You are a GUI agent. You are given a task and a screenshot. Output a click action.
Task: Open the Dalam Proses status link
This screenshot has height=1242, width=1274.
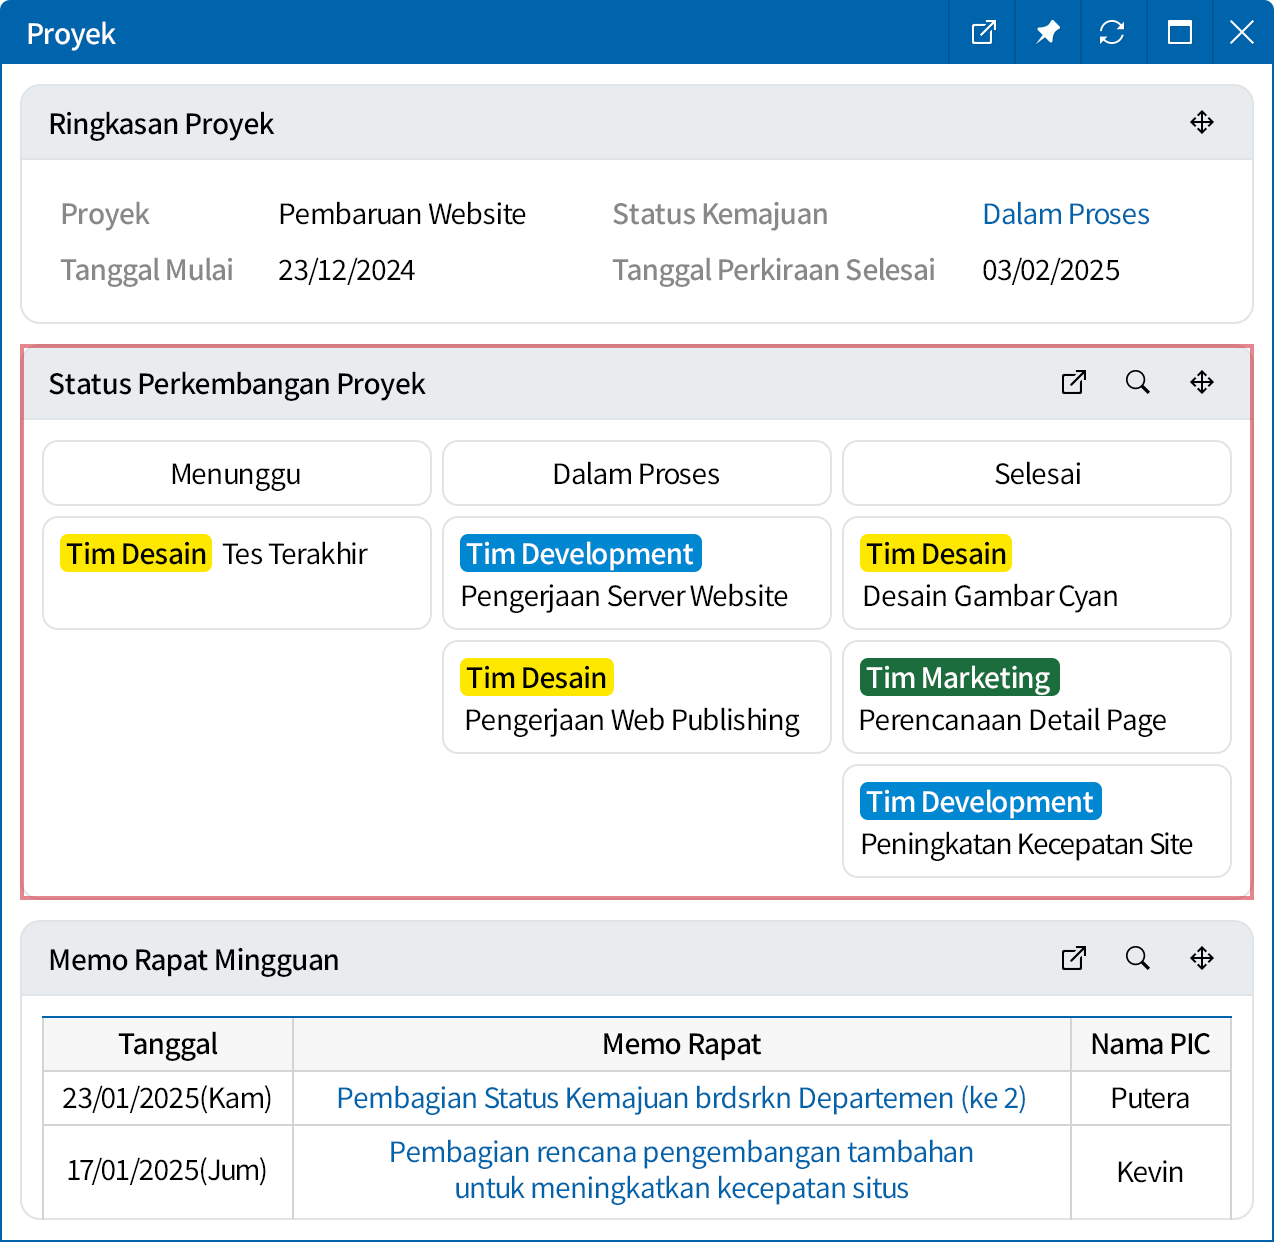click(1066, 214)
